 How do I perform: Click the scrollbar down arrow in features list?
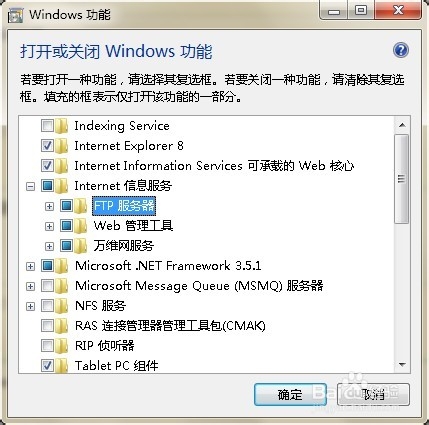click(402, 365)
